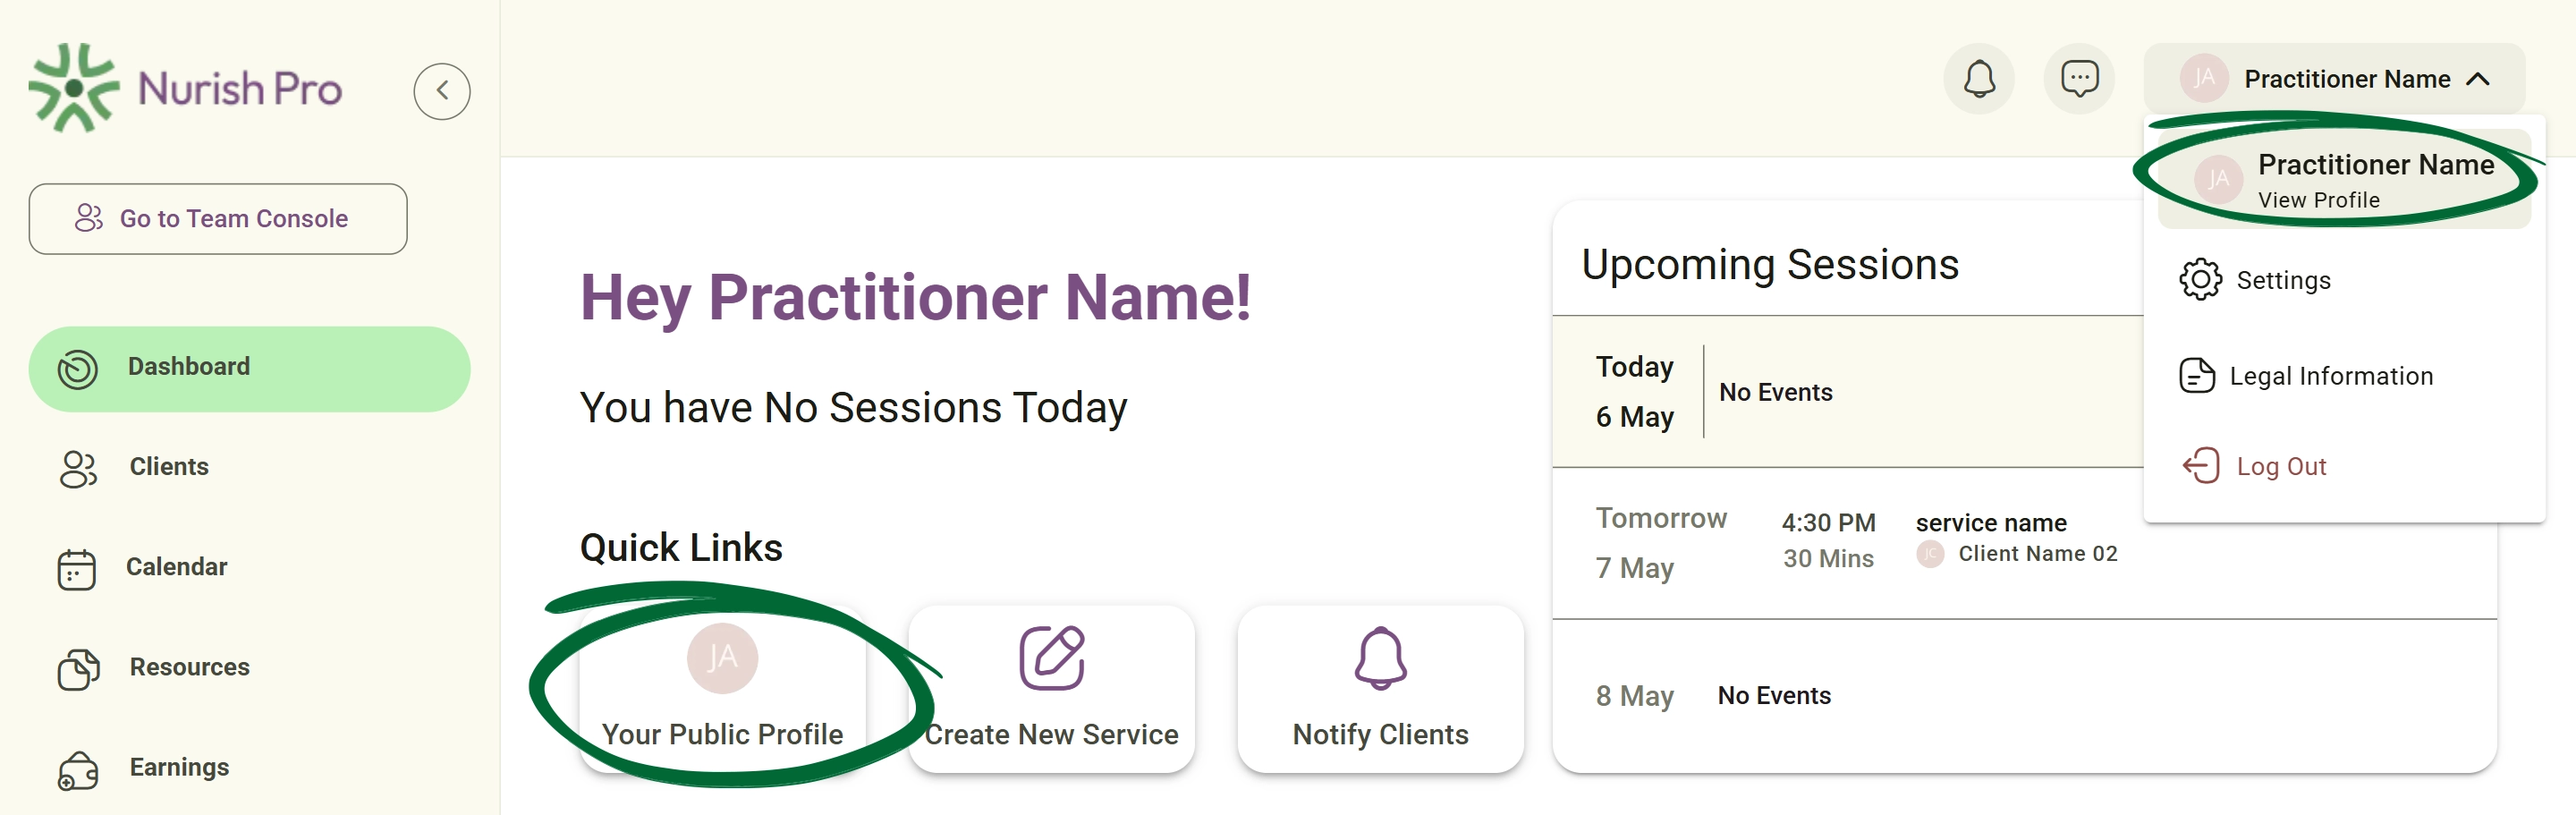Open View Profile under Practitioner Name
Screen dimensions: 2576x815
pos(2318,200)
